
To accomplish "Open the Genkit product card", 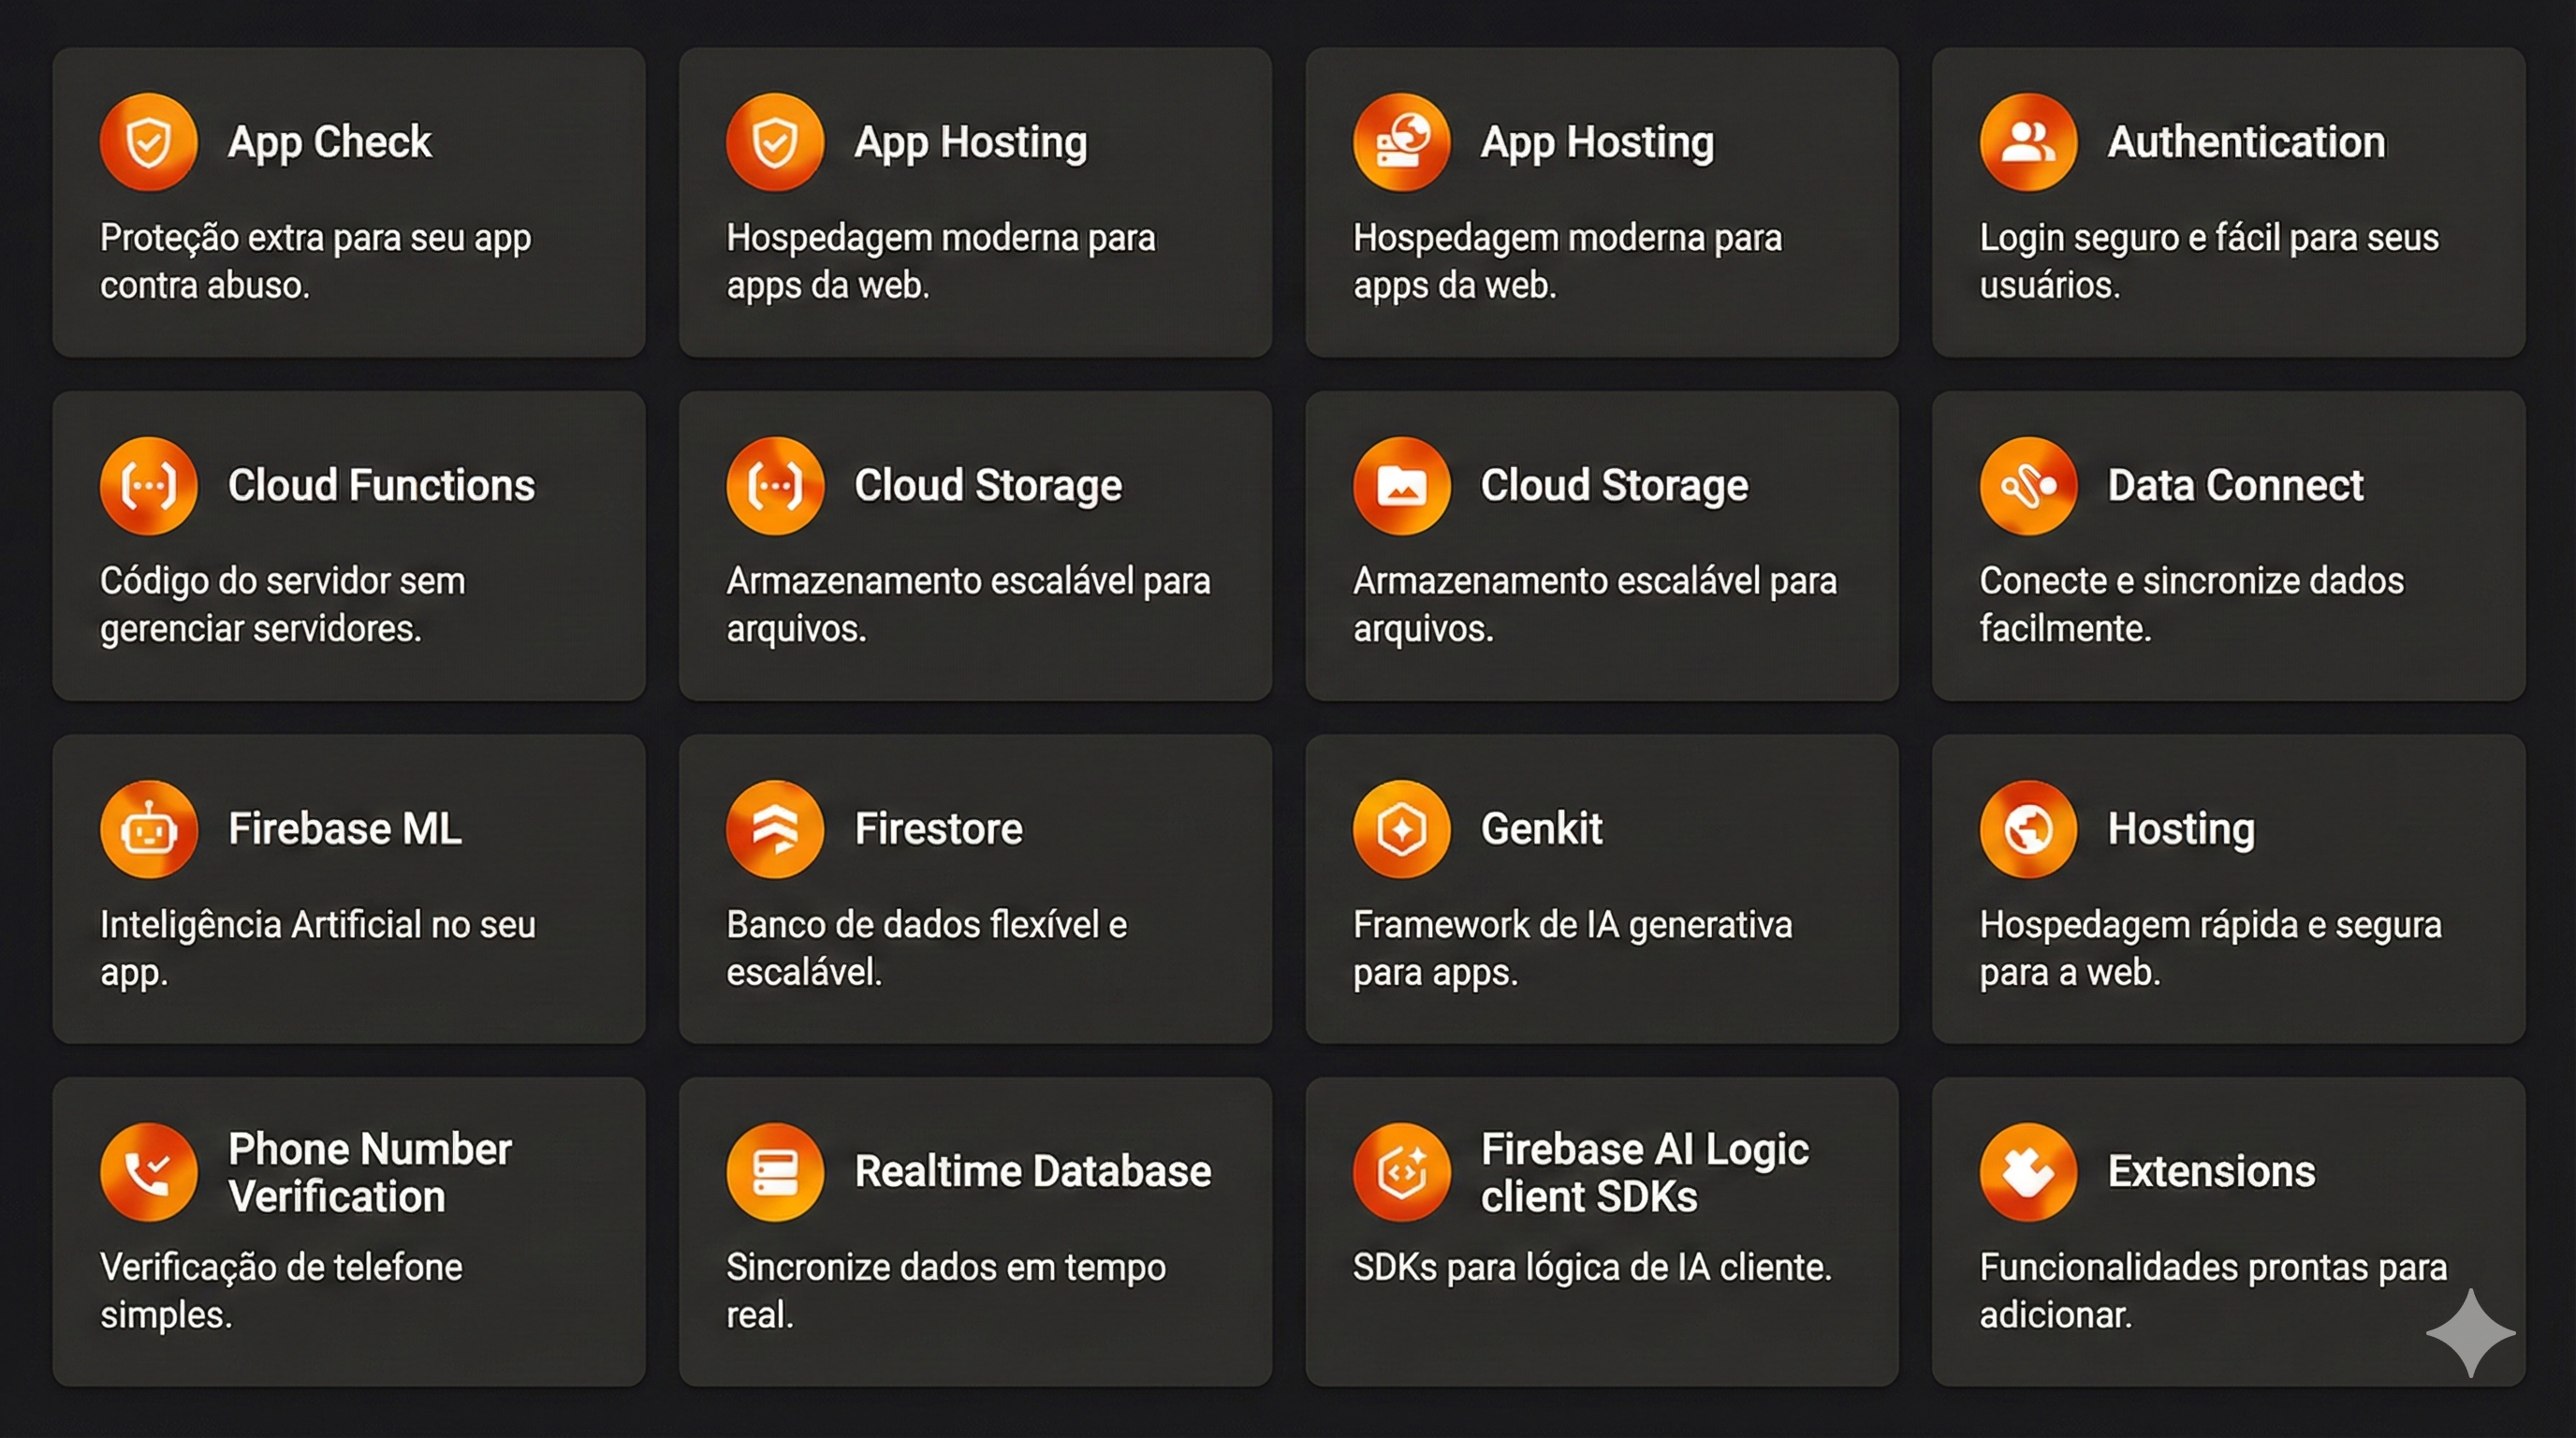I will click(1600, 888).
